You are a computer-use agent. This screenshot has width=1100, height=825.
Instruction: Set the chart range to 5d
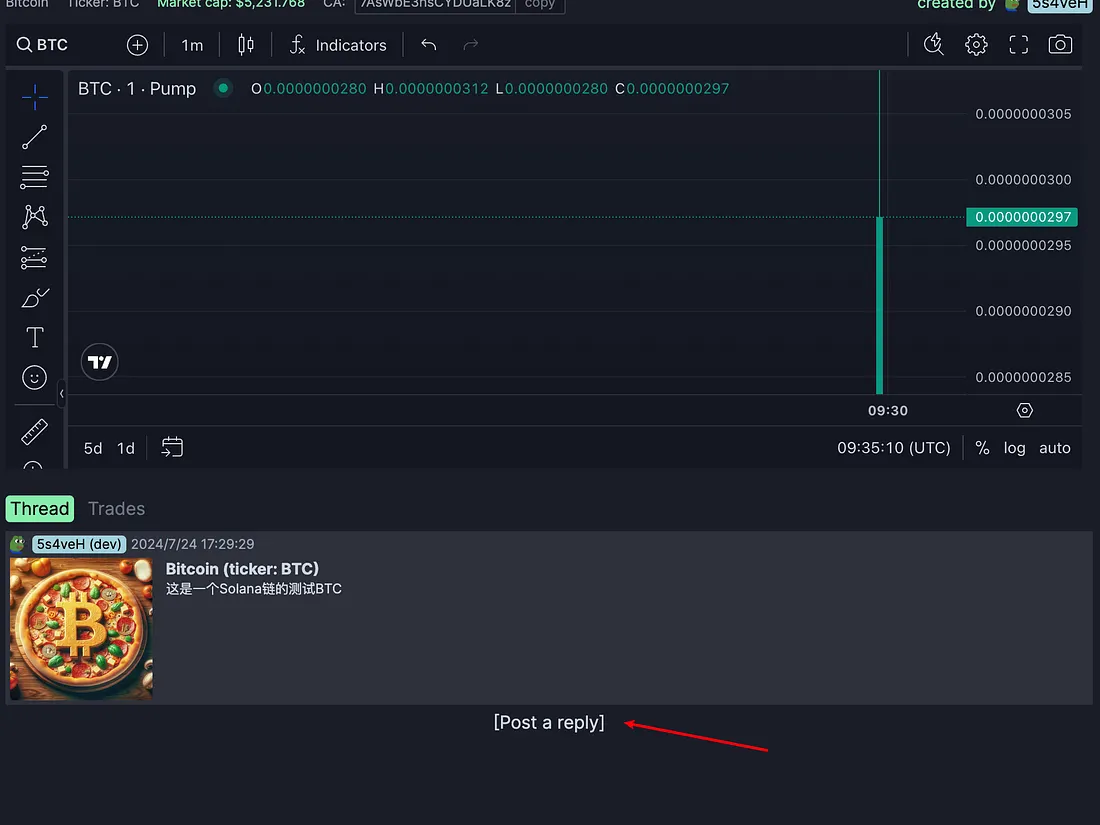pyautogui.click(x=93, y=448)
